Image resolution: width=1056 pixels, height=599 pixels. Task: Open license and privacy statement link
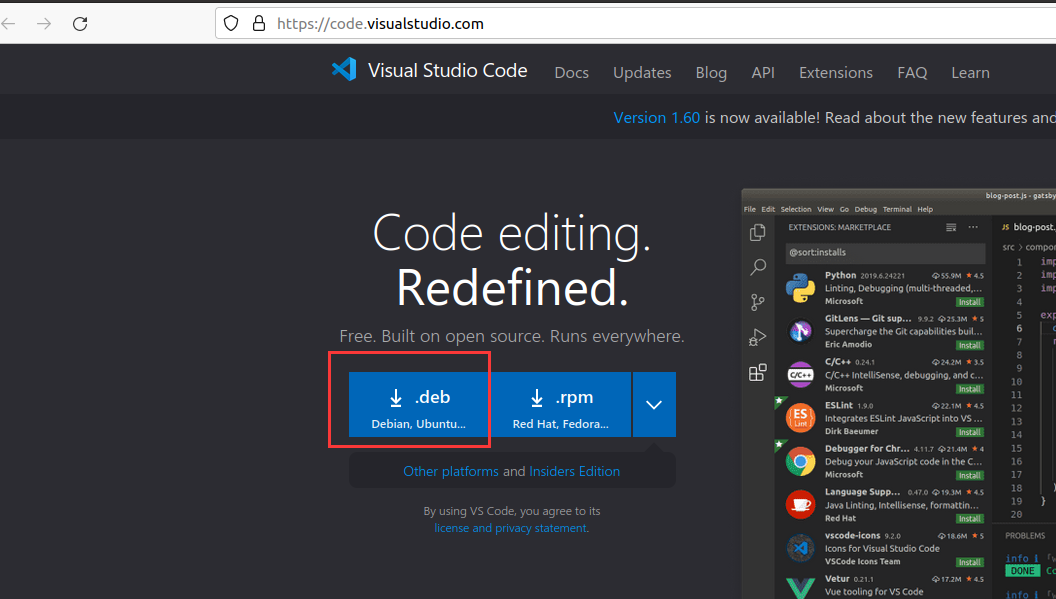[x=510, y=528]
